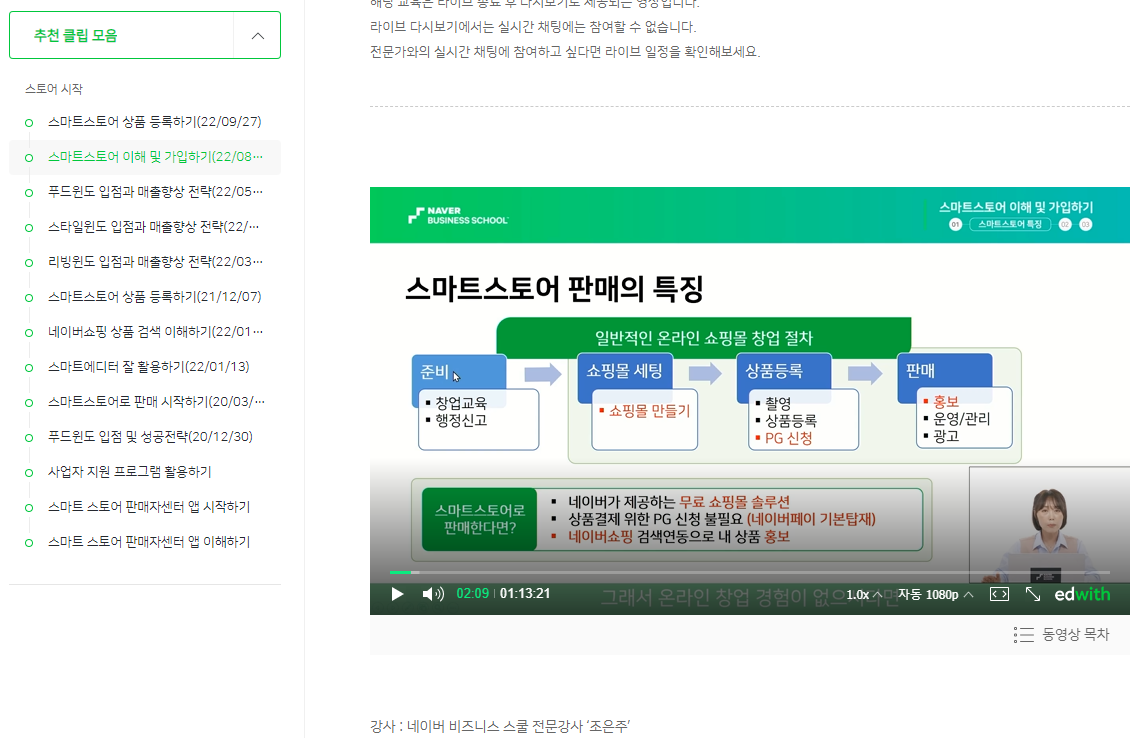Open the 1.0x playback speed menu
Screen dimensions: 1137x738
tap(864, 594)
